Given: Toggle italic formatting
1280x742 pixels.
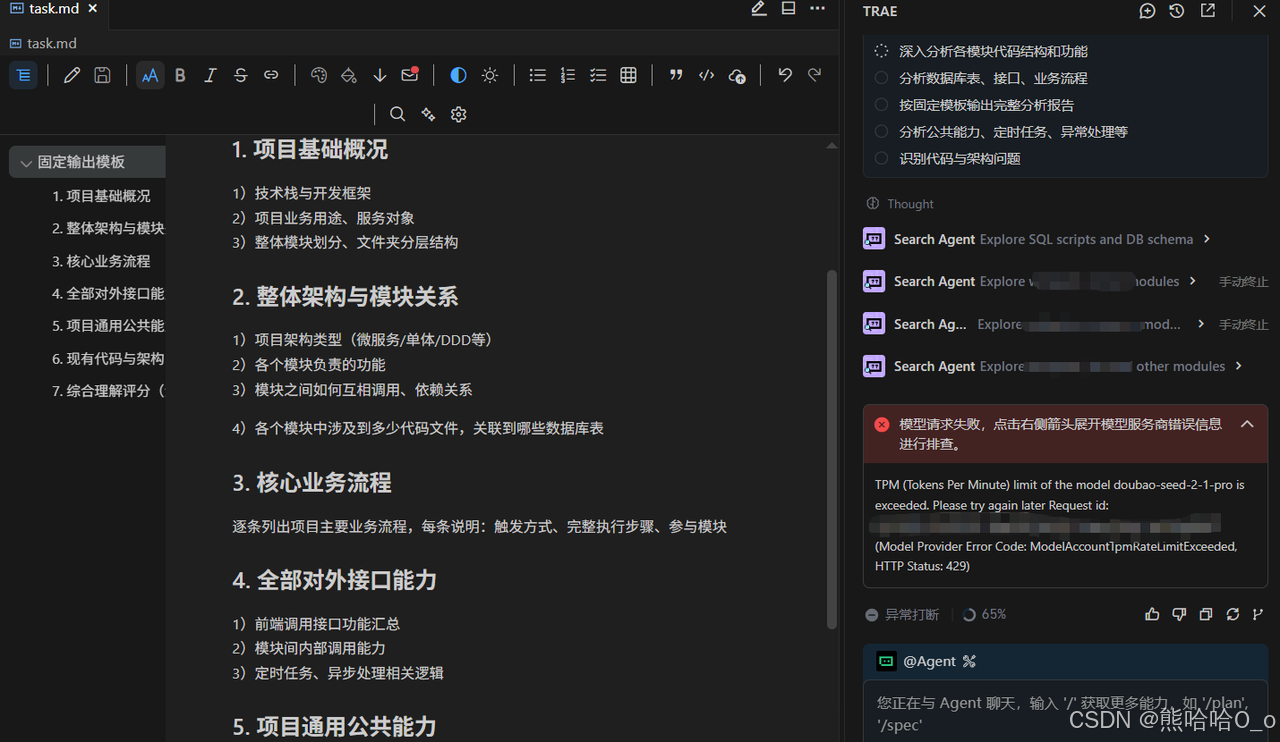Looking at the screenshot, I should coord(210,75).
